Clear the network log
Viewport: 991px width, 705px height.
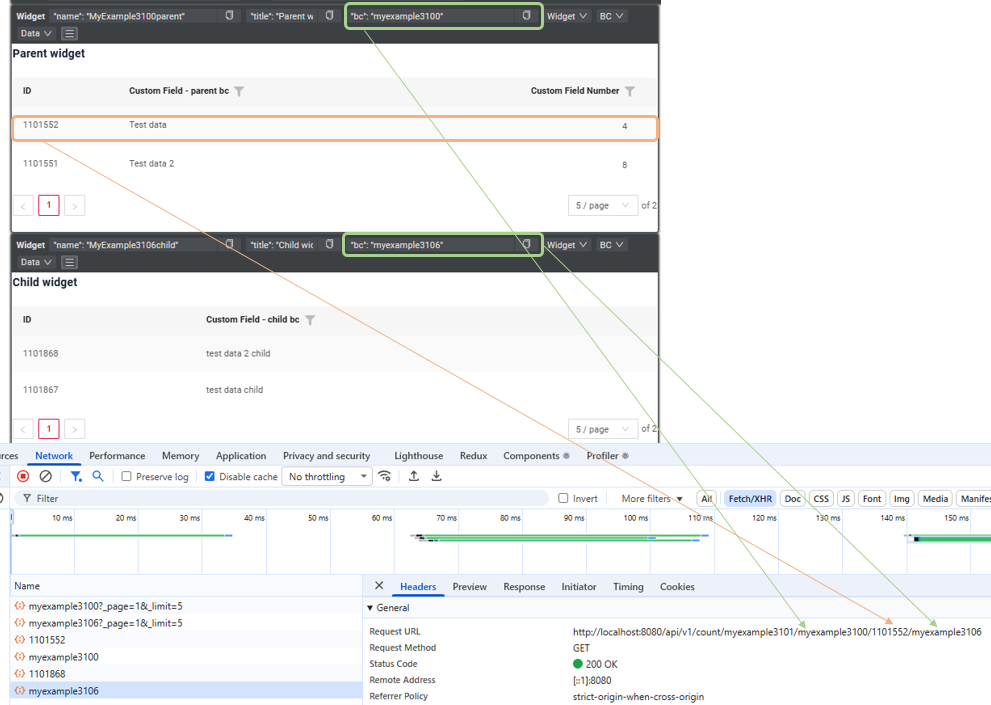pos(45,476)
